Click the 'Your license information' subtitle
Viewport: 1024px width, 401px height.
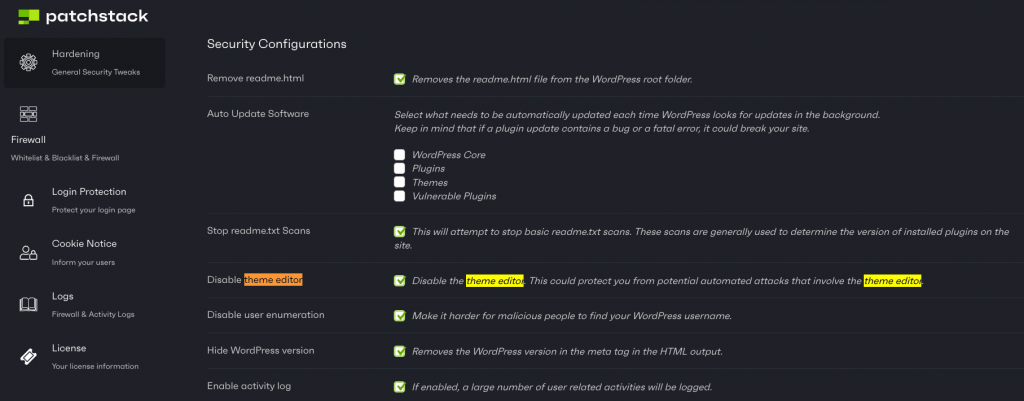pyautogui.click(x=95, y=366)
